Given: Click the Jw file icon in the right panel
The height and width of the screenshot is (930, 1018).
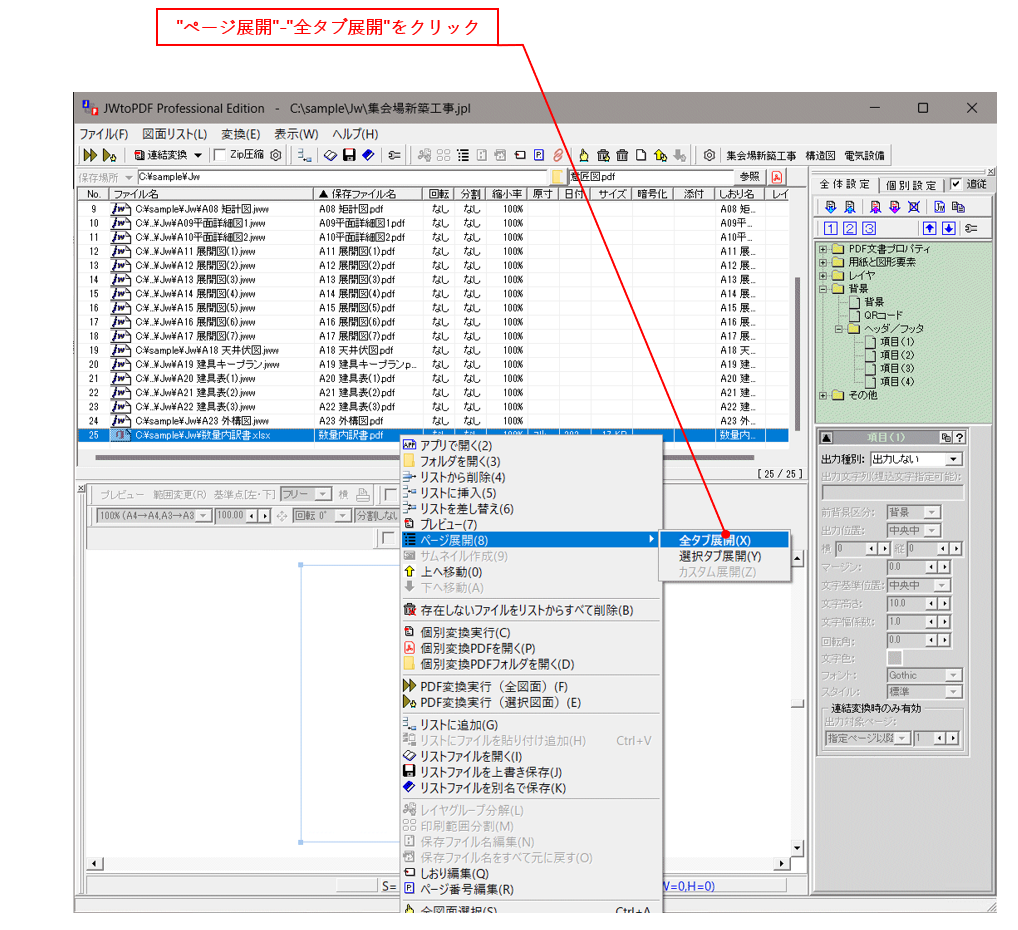Looking at the screenshot, I should click(x=939, y=207).
